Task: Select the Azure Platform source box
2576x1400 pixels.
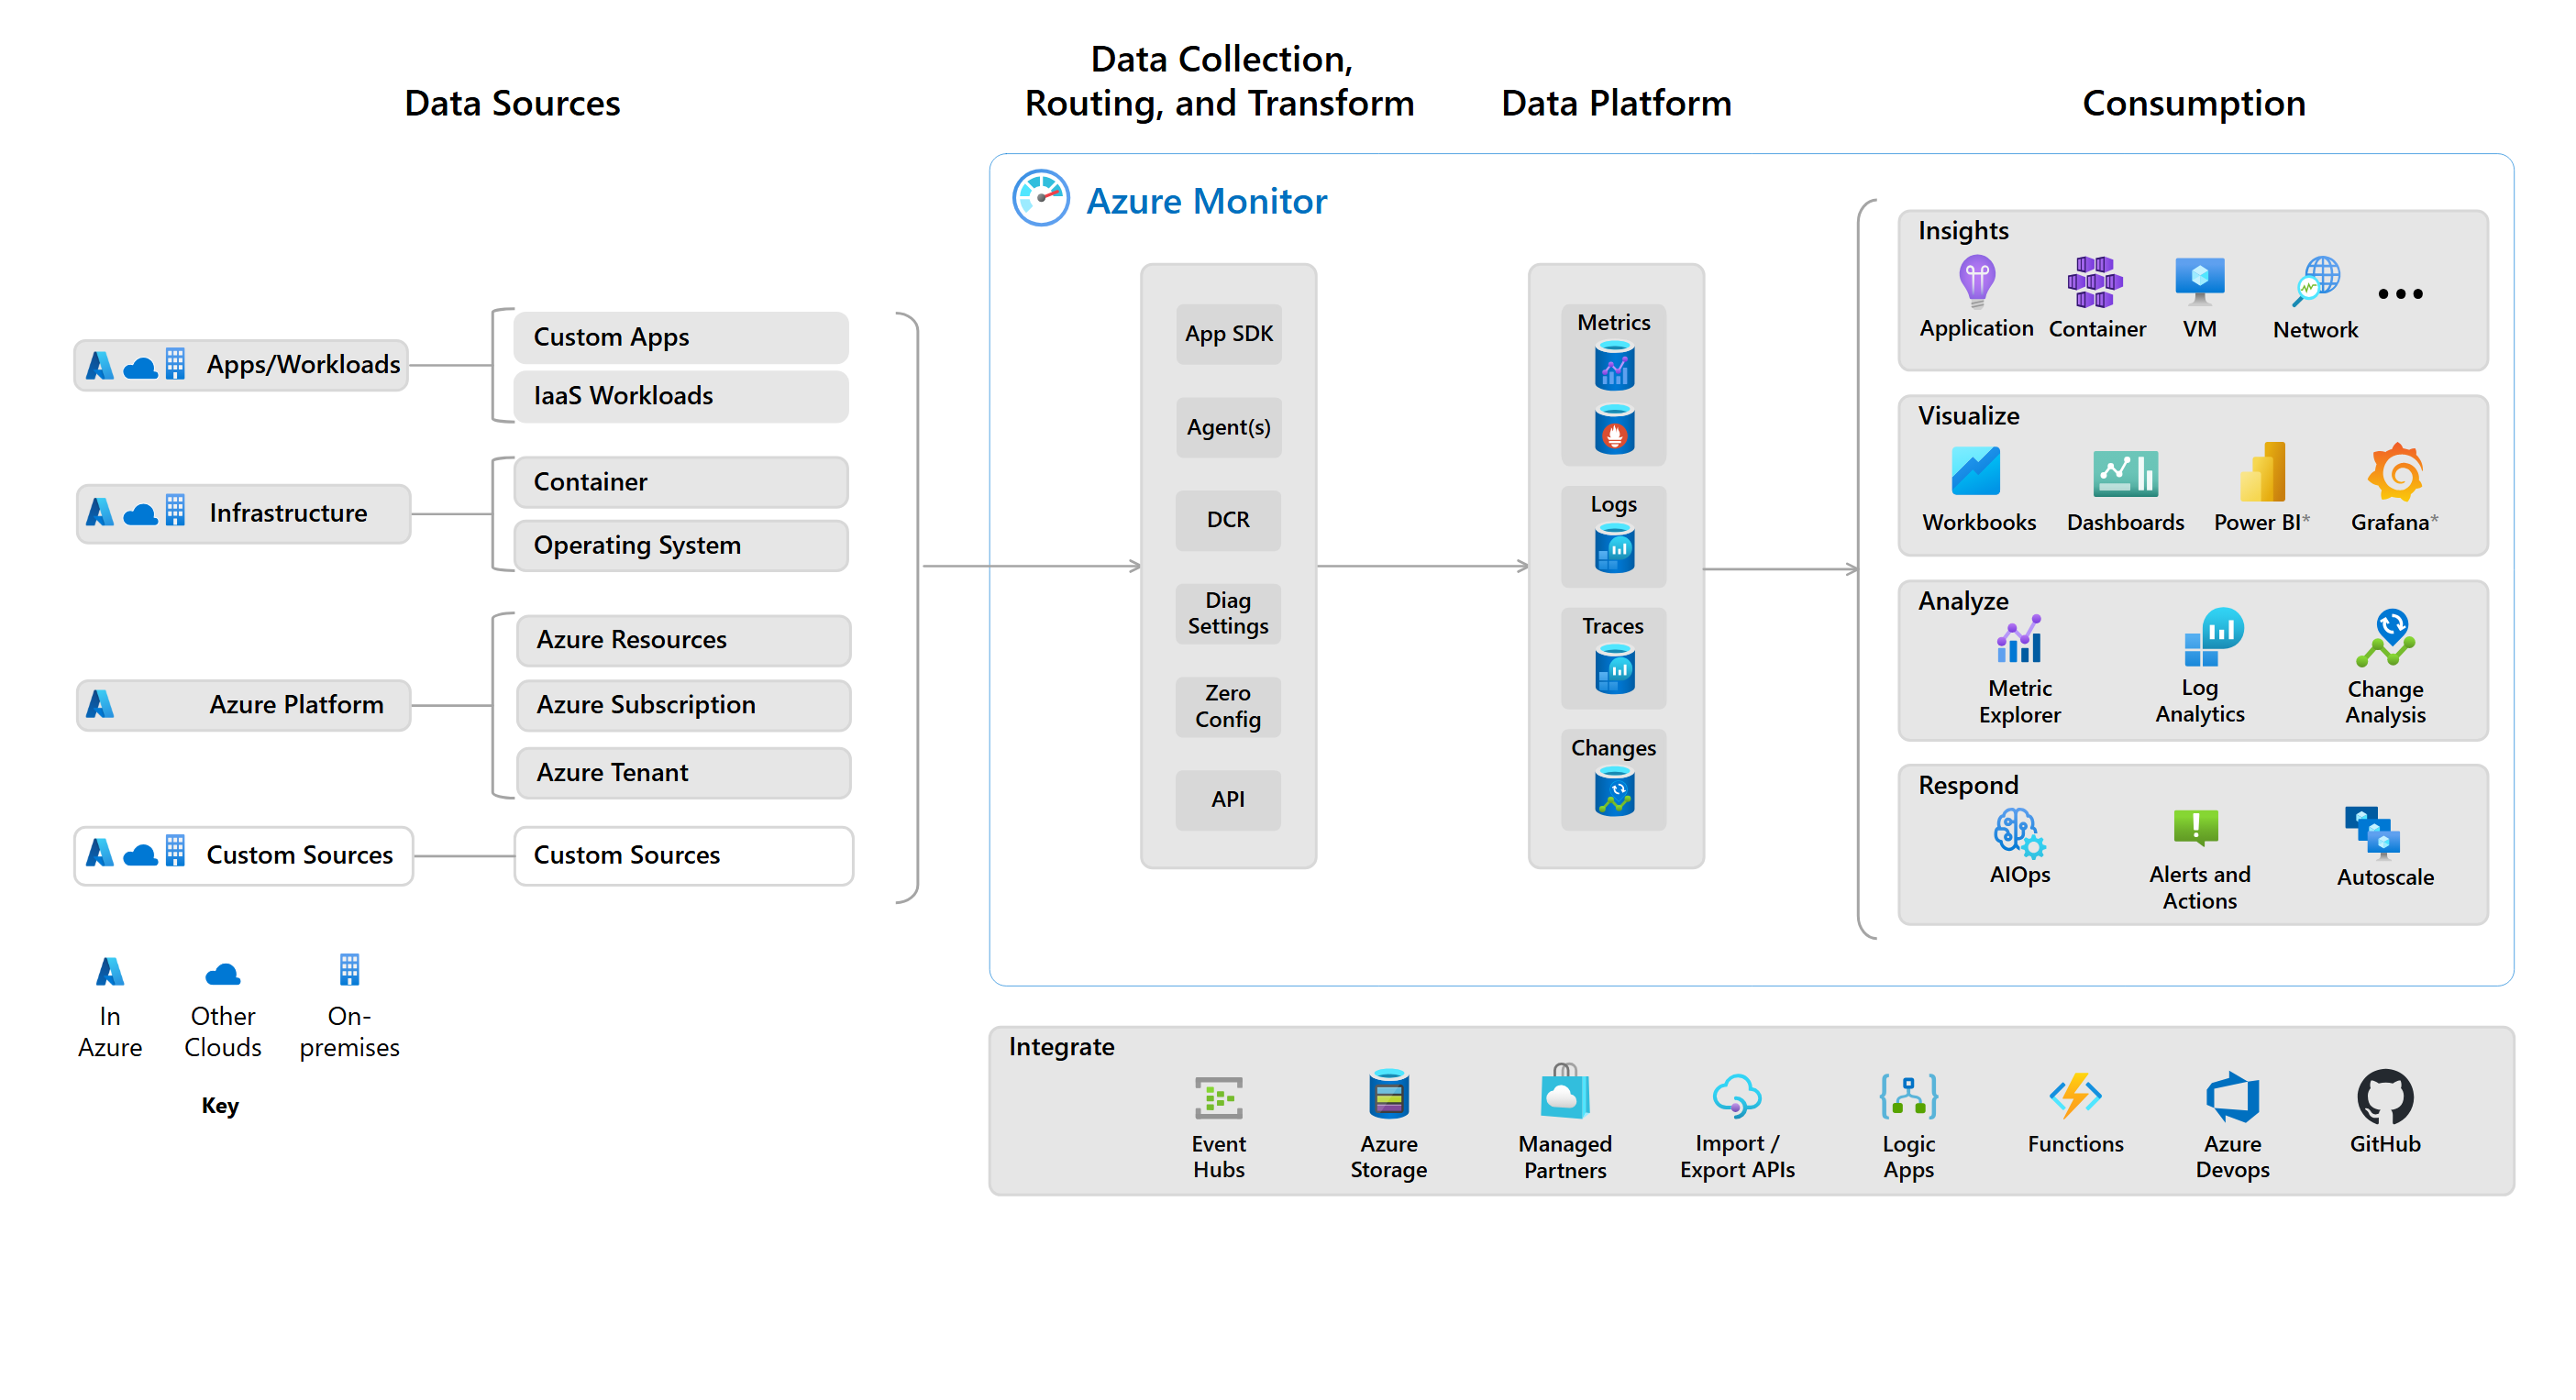Action: [244, 705]
